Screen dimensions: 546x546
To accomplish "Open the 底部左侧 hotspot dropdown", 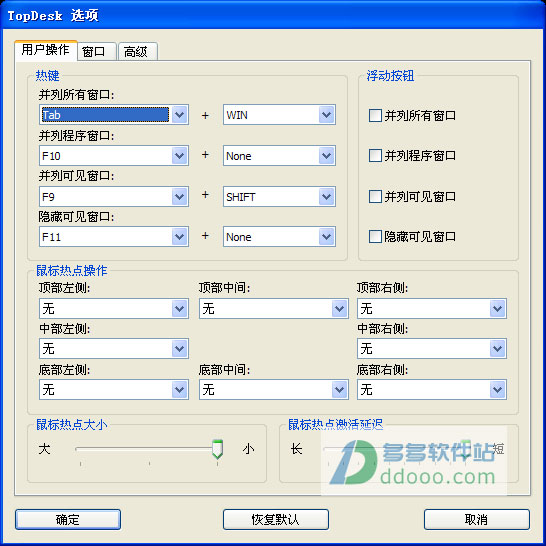I will point(114,389).
